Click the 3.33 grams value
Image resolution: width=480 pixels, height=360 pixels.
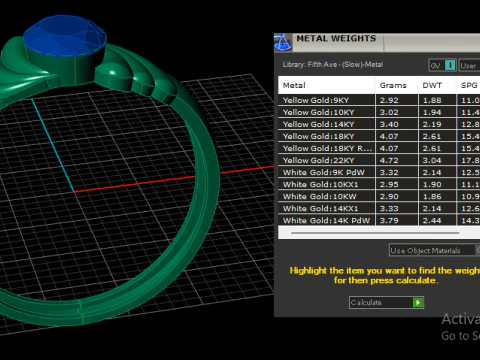pos(389,208)
